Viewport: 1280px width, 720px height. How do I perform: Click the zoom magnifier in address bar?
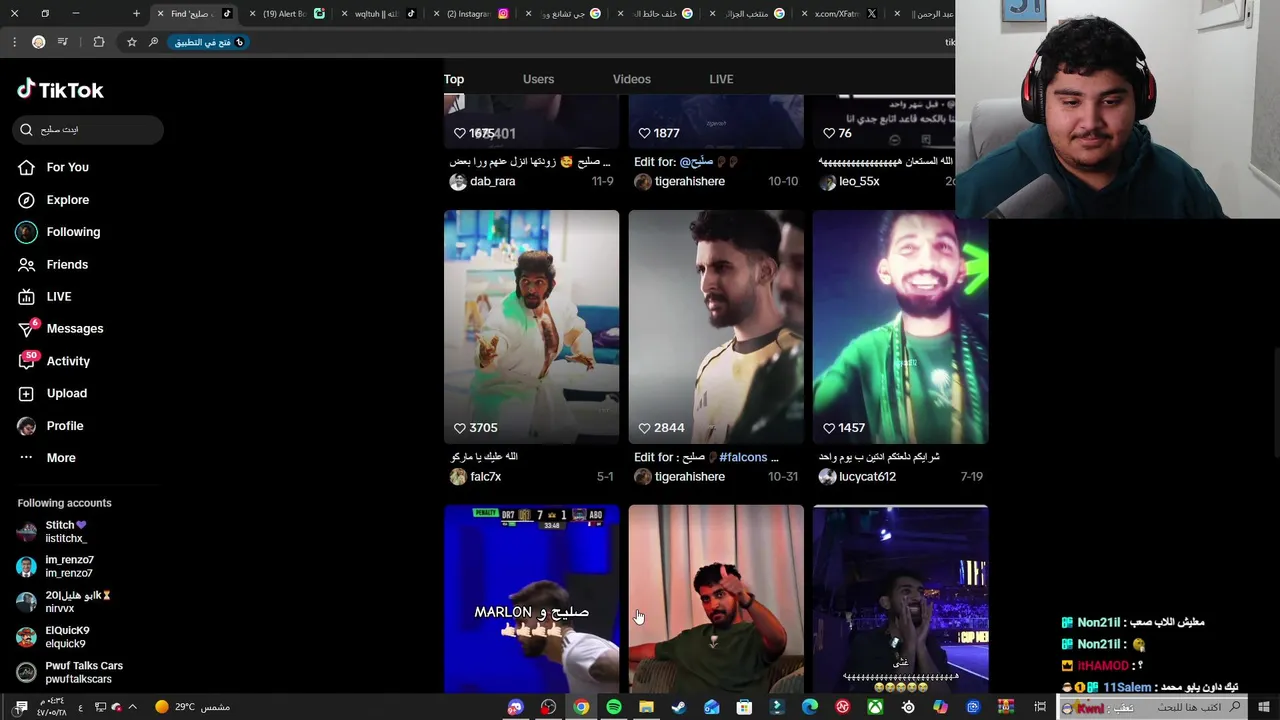[153, 42]
